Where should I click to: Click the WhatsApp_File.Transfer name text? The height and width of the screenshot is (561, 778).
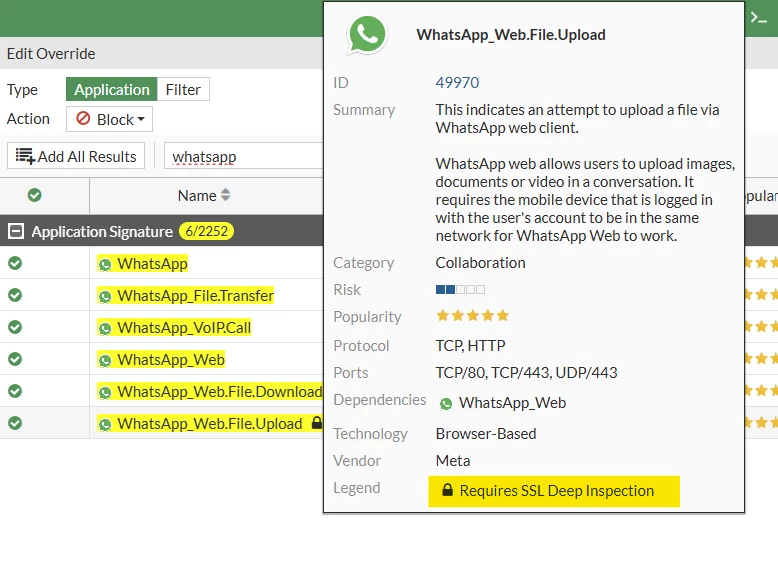pyautogui.click(x=195, y=296)
